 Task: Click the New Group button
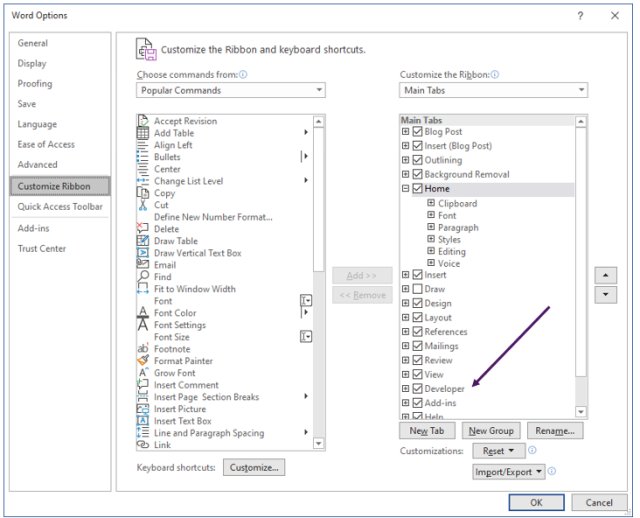(x=491, y=431)
